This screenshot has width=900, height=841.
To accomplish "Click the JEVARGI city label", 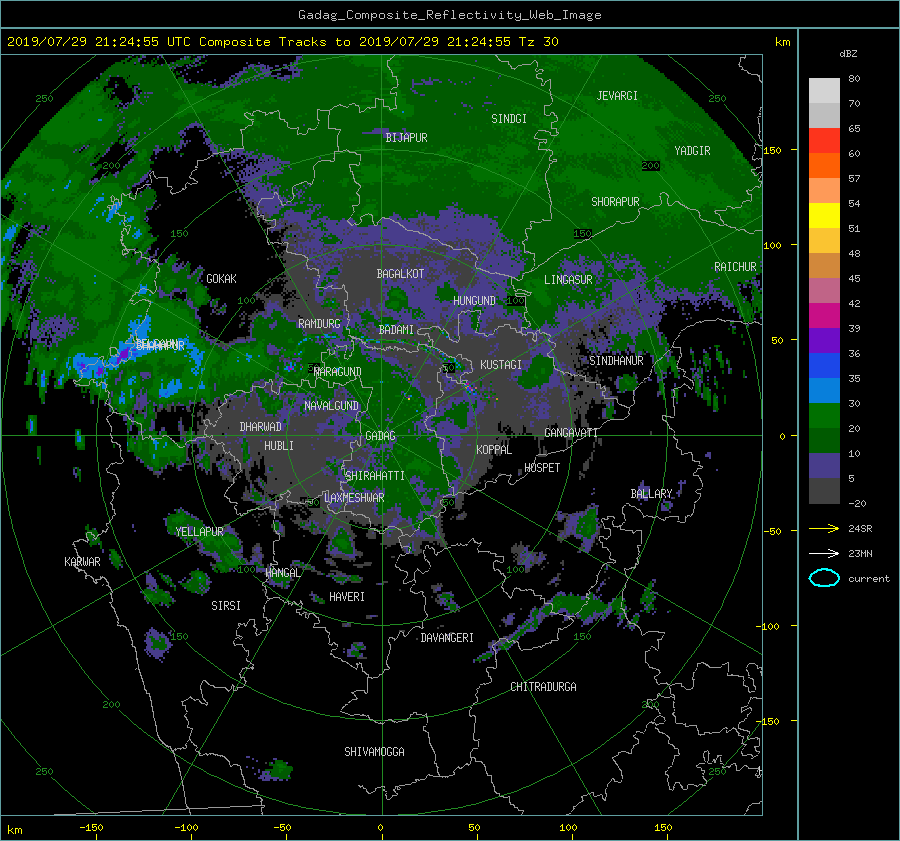I will point(617,96).
